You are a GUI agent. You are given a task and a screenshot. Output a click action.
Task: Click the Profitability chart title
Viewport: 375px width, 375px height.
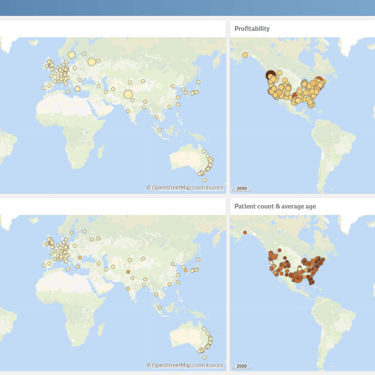252,29
